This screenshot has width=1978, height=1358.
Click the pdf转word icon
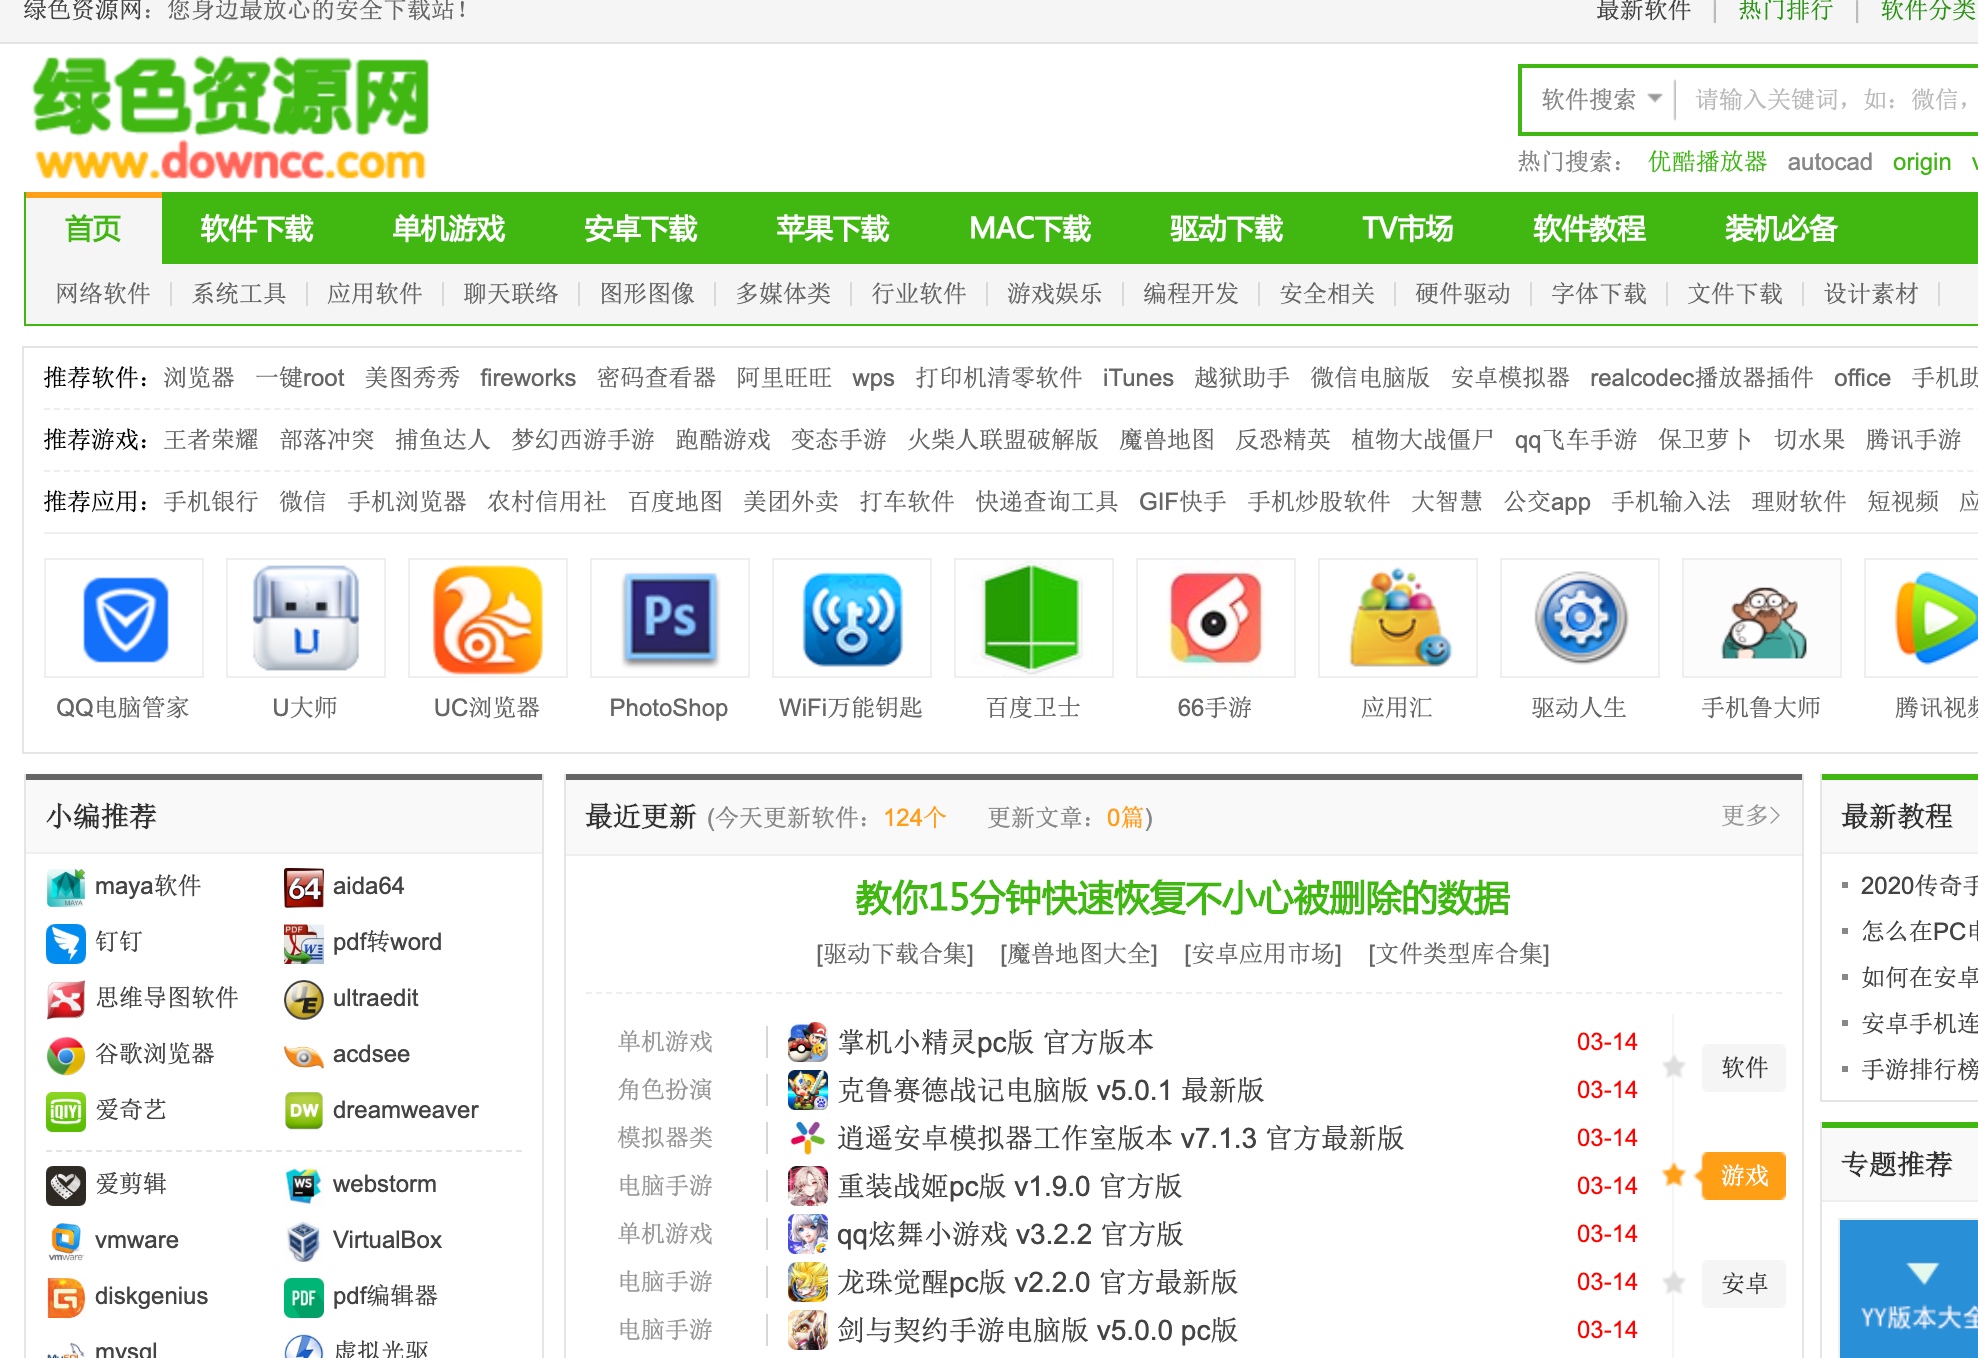click(304, 943)
